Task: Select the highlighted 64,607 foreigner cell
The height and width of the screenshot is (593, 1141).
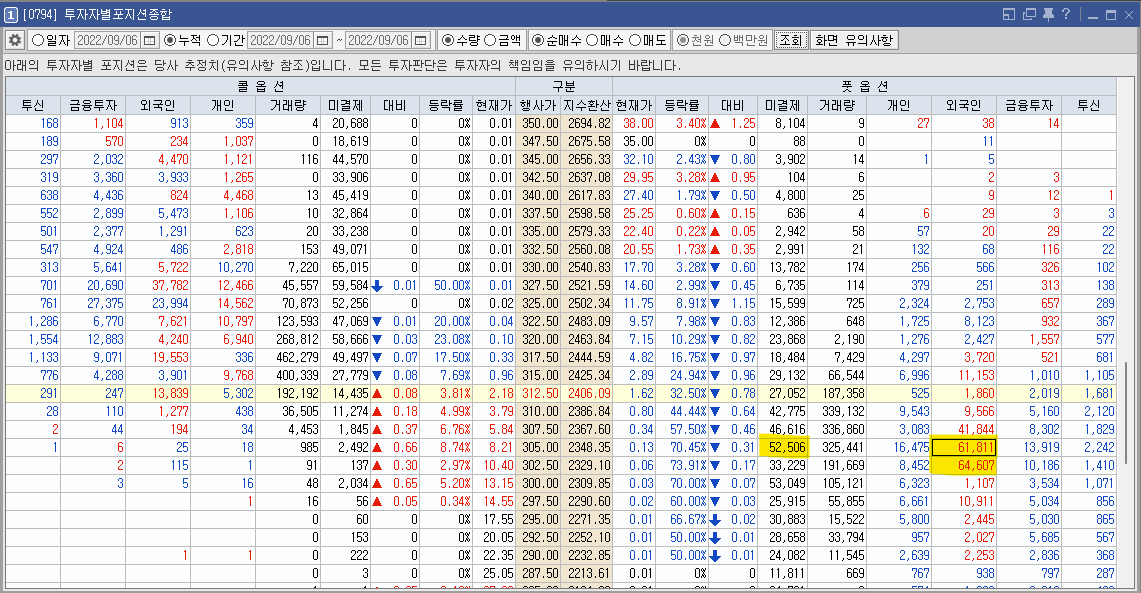Action: click(x=964, y=466)
